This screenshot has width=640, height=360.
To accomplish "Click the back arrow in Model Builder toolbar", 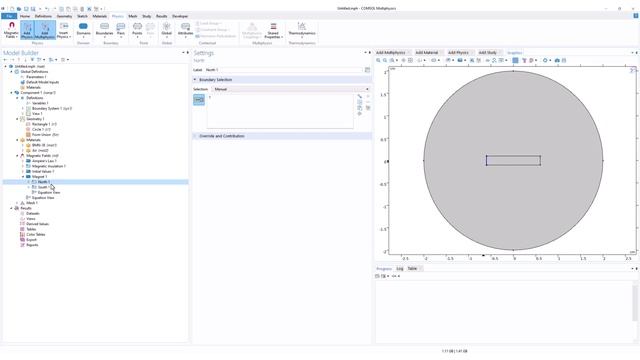I will point(6,60).
